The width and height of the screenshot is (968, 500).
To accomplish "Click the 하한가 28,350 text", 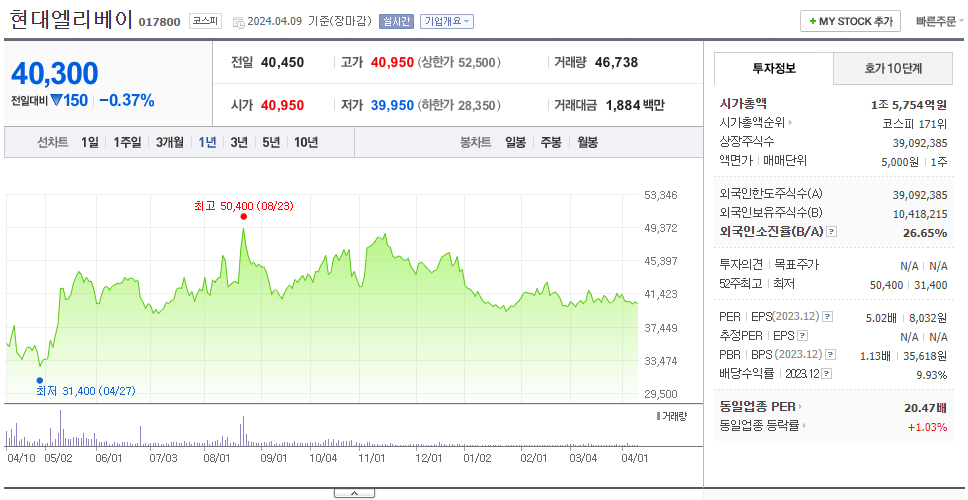I will tap(459, 106).
